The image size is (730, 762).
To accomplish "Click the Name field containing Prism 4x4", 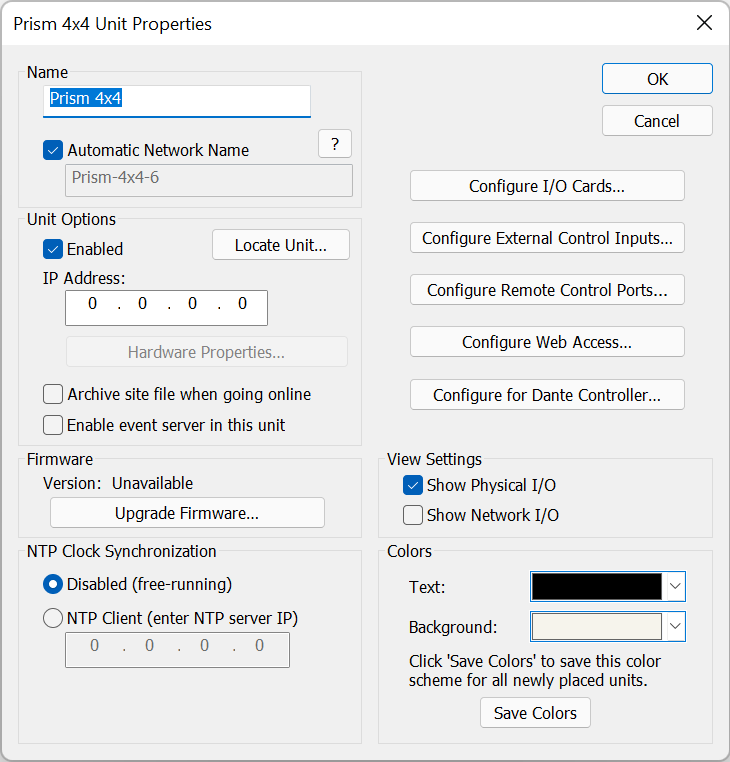I will pos(177,101).
